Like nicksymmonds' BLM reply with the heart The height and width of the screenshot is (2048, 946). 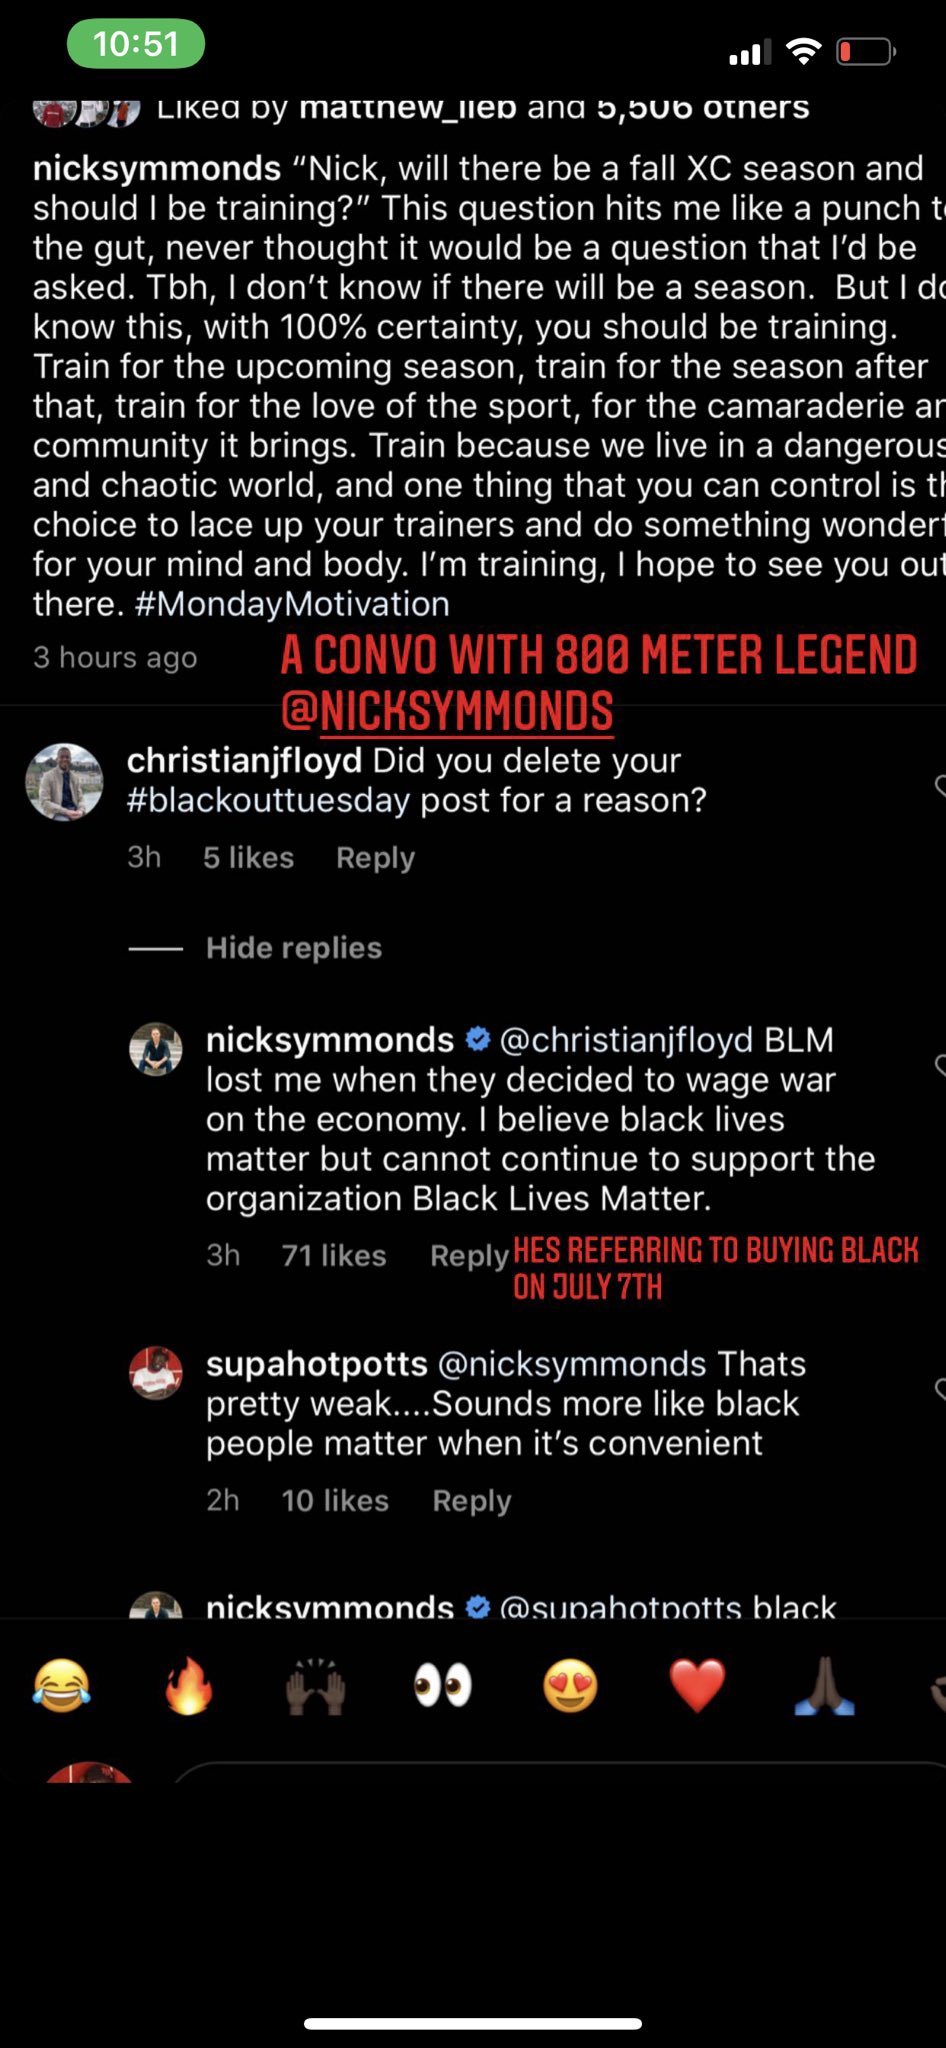(940, 1063)
